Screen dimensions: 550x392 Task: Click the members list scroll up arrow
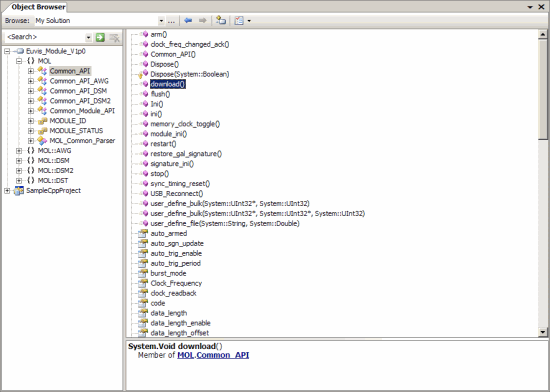pos(543,34)
